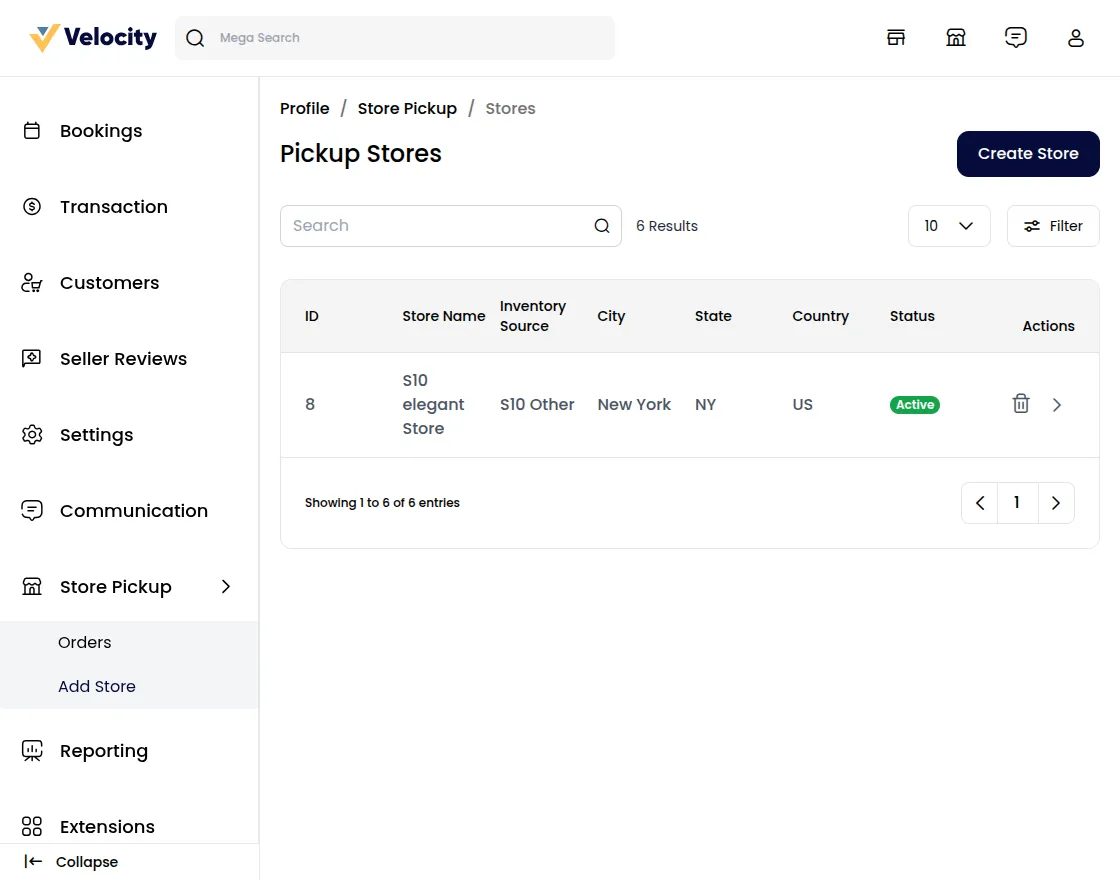
Task: Click the Store Pickup sidebar icon
Action: coord(31,586)
